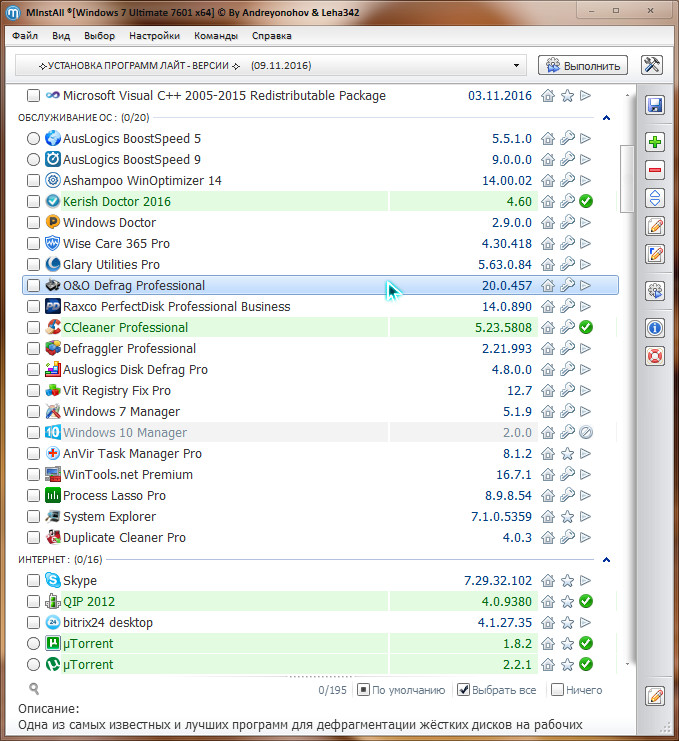Select the "Defraggler Professional" row

click(x=320, y=348)
